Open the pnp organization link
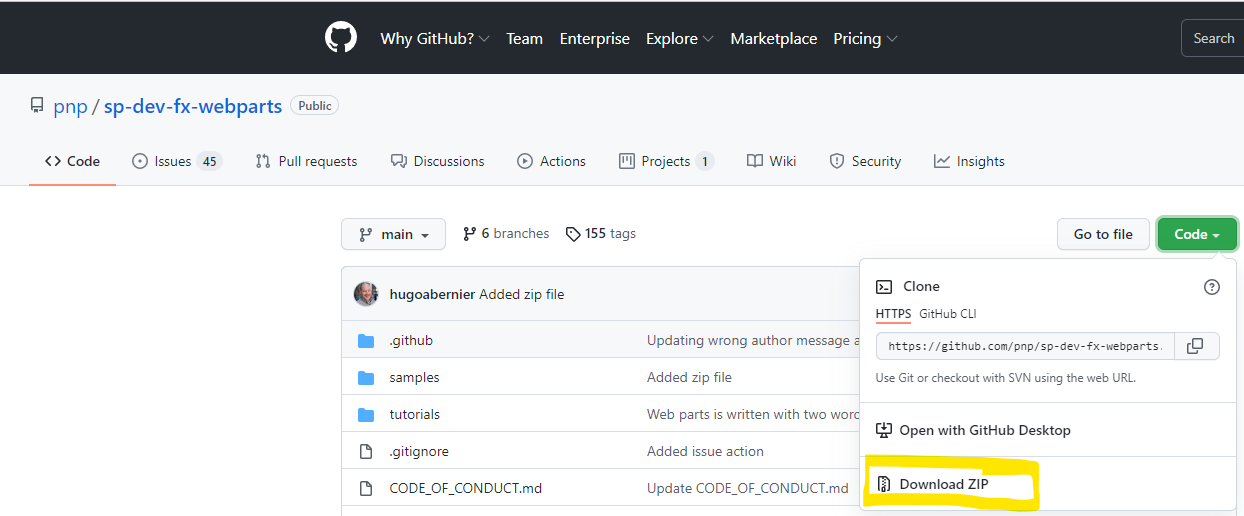The image size is (1244, 516). 70,107
